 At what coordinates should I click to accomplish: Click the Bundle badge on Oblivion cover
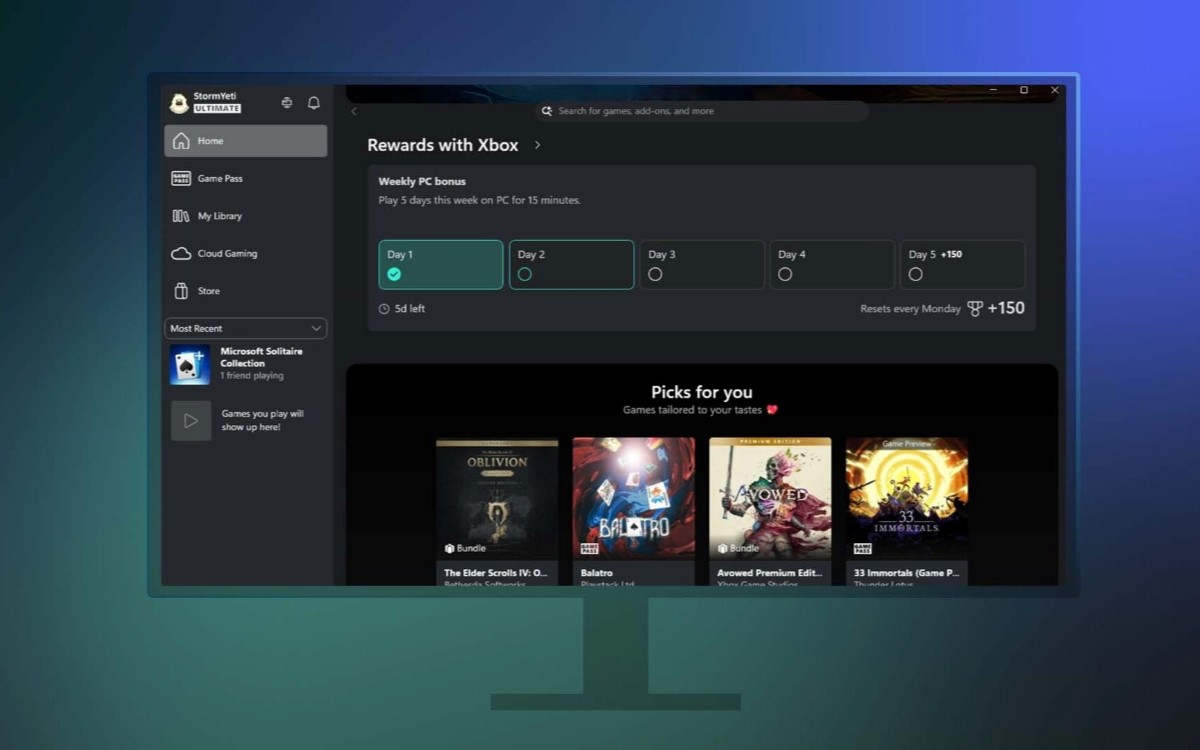pos(465,548)
